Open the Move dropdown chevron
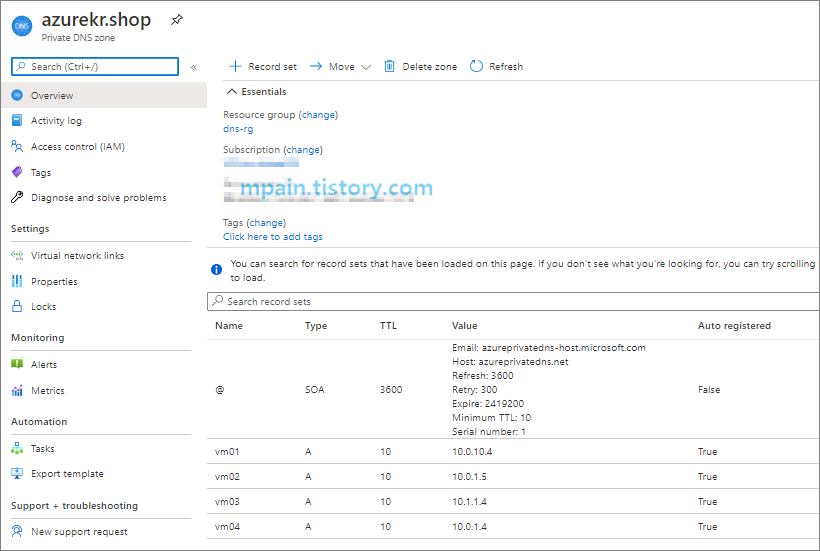Viewport: 820px width, 551px height. (366, 67)
